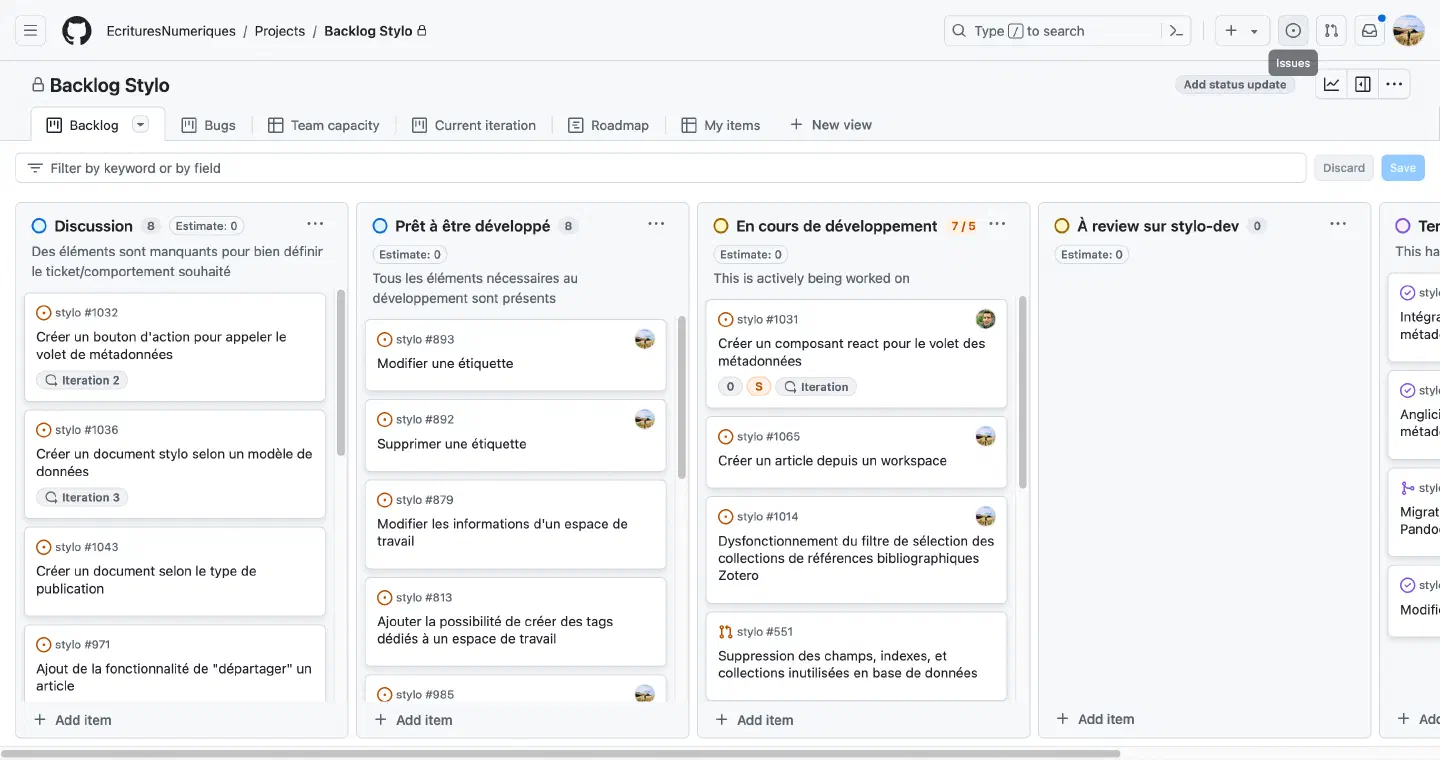Image resolution: width=1440 pixels, height=760 pixels.
Task: Open the Prêt à être développé column menu
Action: (x=656, y=224)
